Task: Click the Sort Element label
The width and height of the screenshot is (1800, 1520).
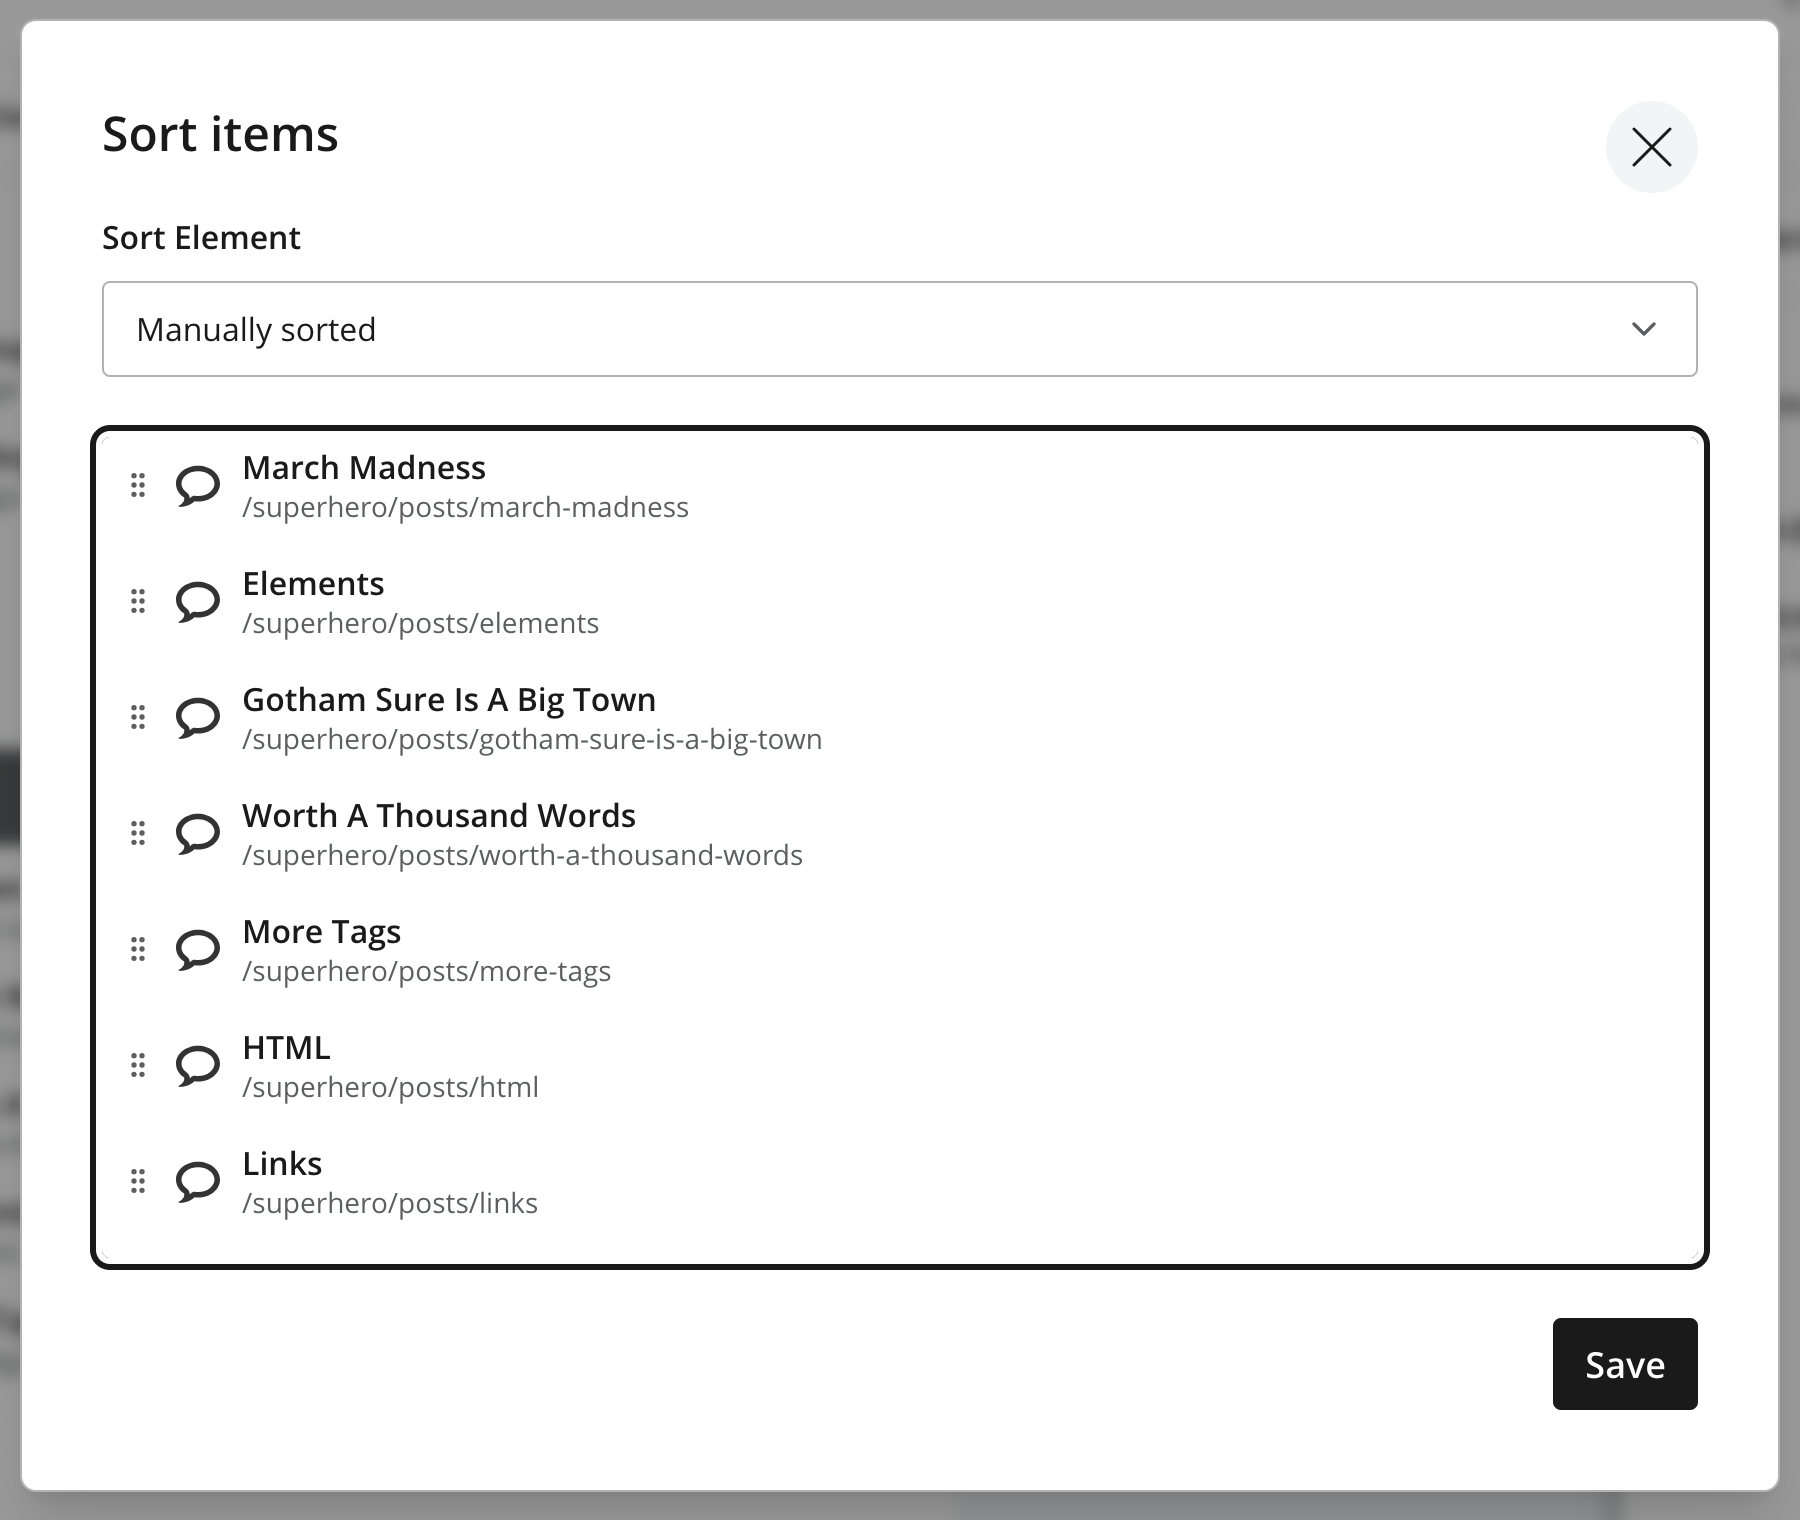Action: click(201, 238)
